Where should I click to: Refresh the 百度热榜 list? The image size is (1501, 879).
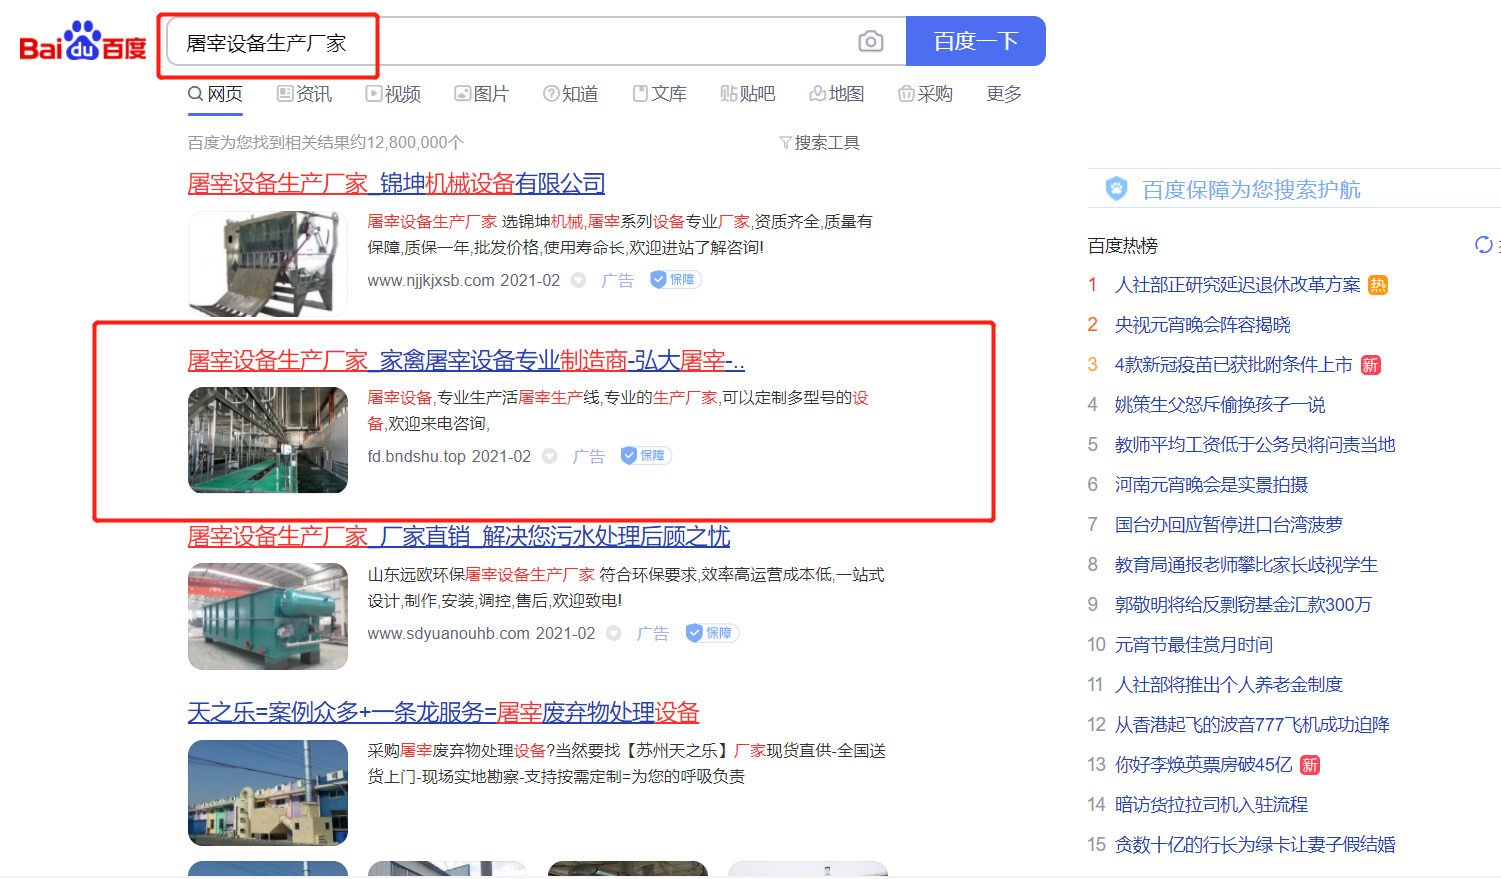click(1484, 245)
